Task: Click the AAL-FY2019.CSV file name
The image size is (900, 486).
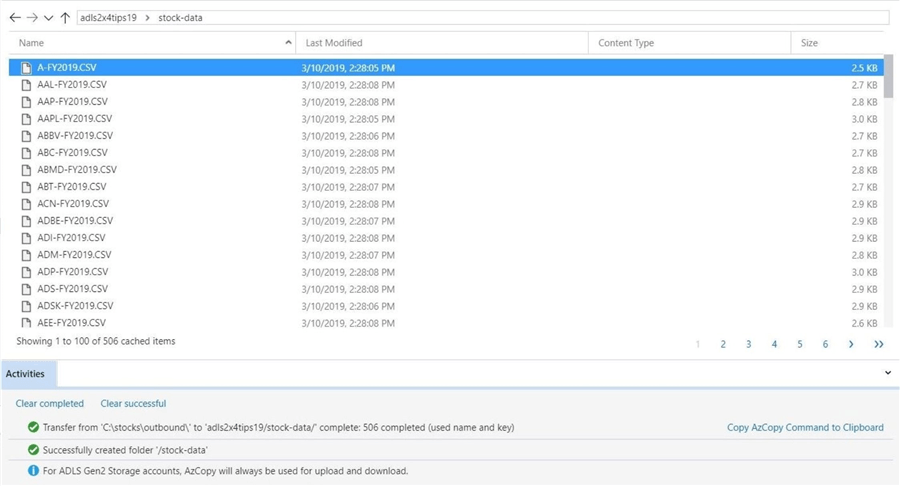Action: tap(72, 85)
